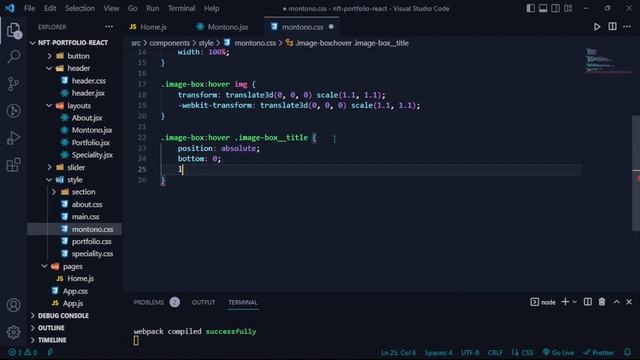Maximize the panel size chevron
This screenshot has width=640, height=360.
pyautogui.click(x=616, y=302)
